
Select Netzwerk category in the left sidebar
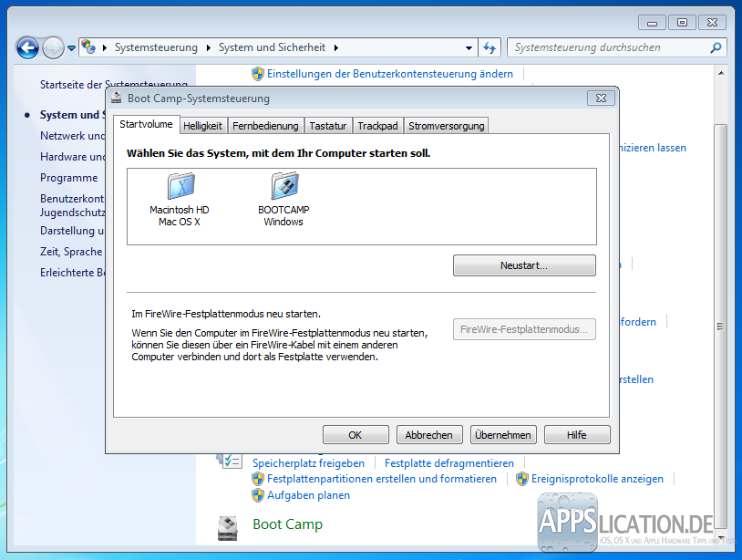tap(72, 136)
